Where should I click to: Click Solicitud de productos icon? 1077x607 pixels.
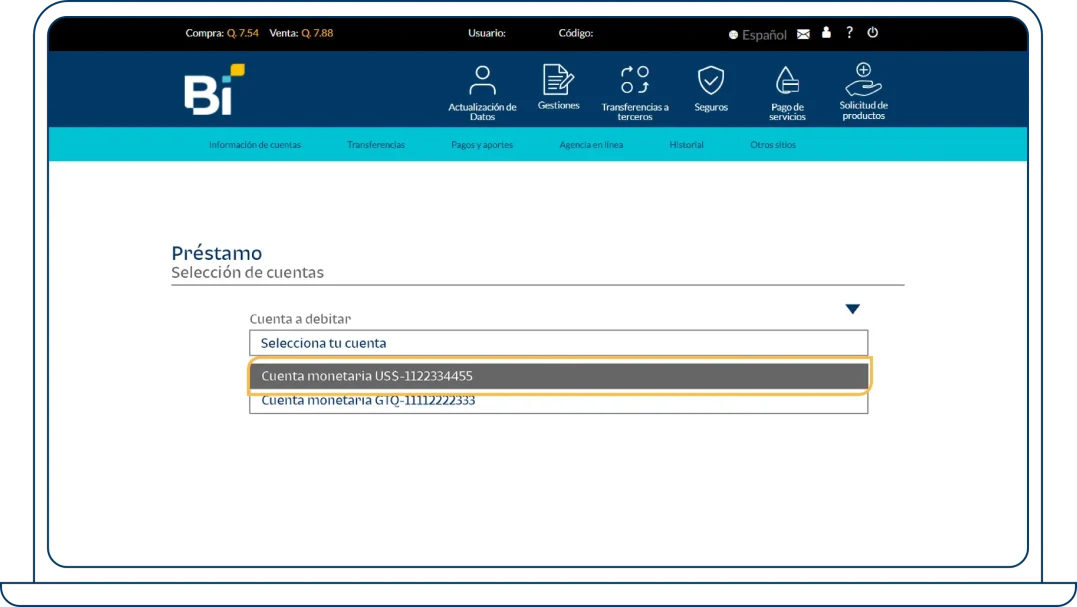(x=863, y=80)
